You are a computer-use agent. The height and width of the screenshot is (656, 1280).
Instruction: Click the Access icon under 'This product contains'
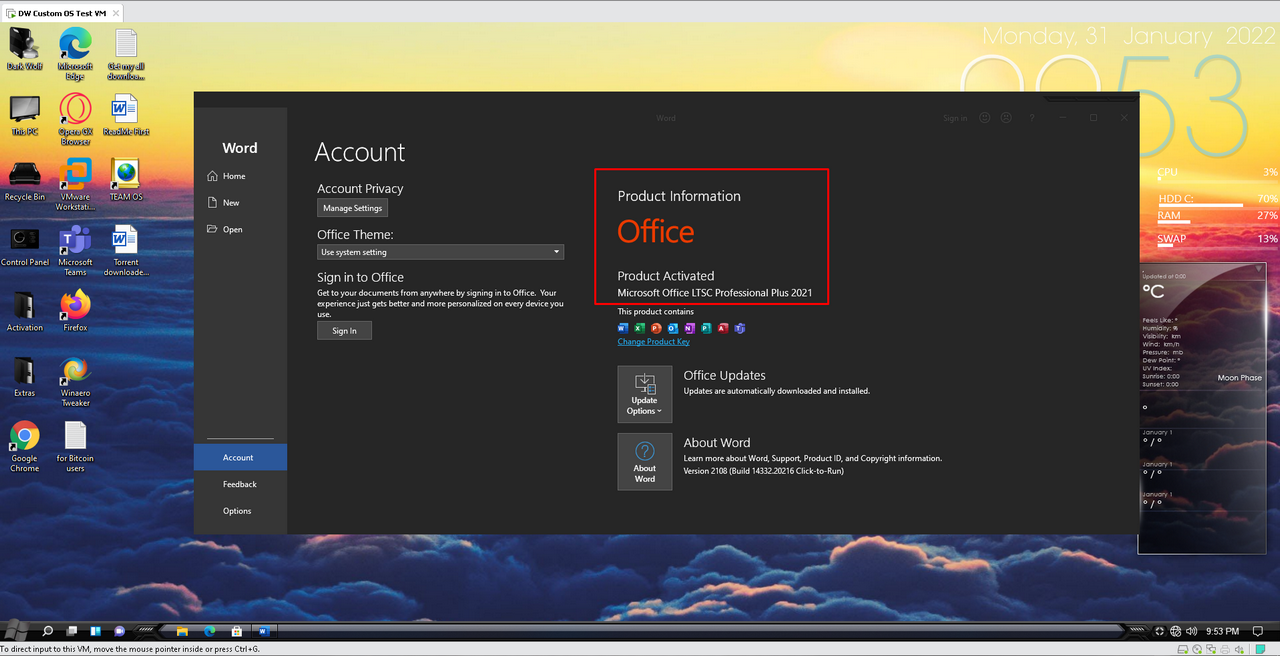tap(723, 328)
